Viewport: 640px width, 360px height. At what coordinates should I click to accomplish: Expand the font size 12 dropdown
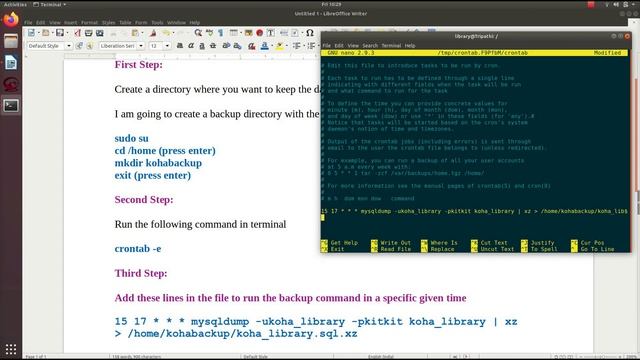167,46
